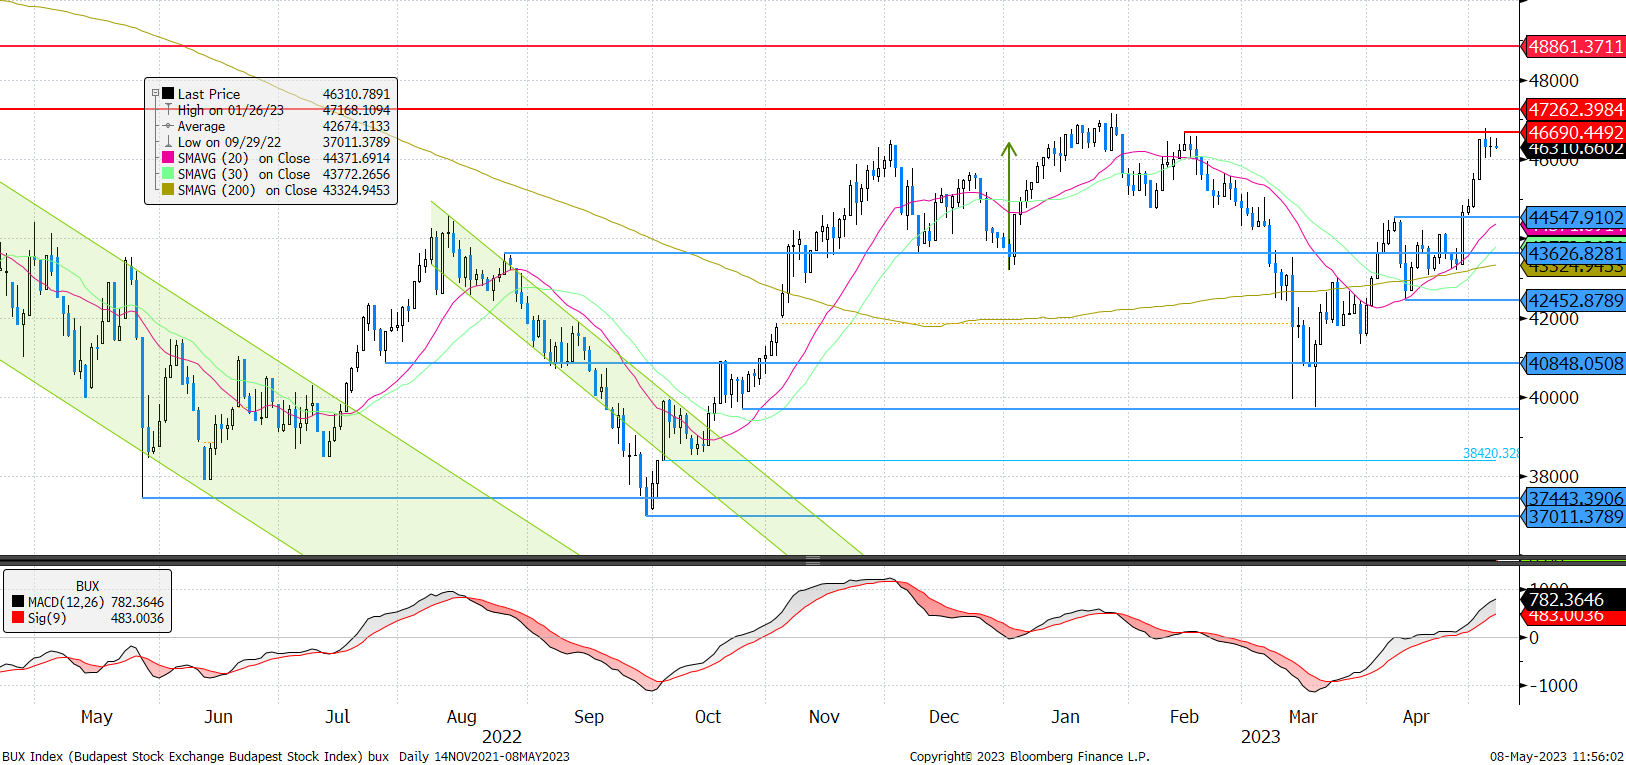1626x765 pixels.
Task: Click the blue 40848.0508 price label
Action: click(x=1575, y=363)
